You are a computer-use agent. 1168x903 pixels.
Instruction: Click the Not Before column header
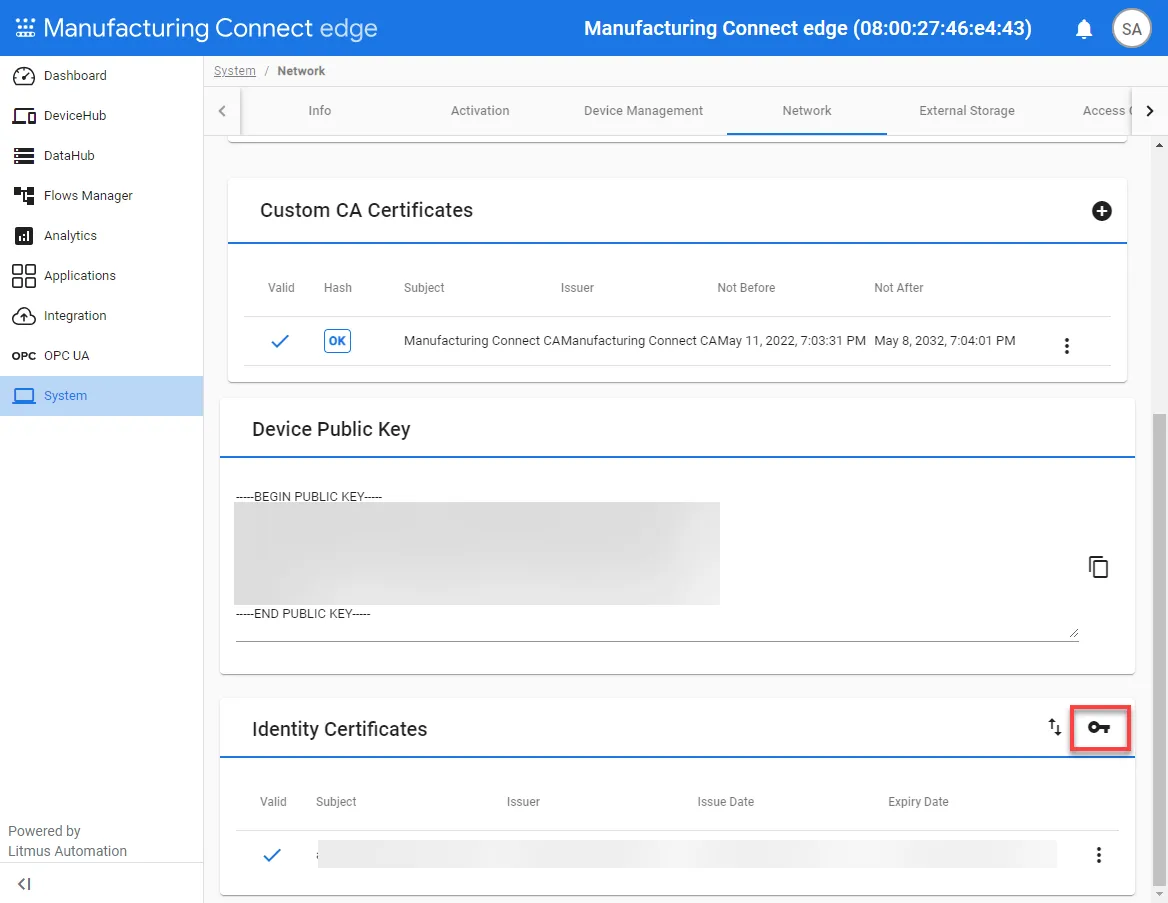point(746,288)
